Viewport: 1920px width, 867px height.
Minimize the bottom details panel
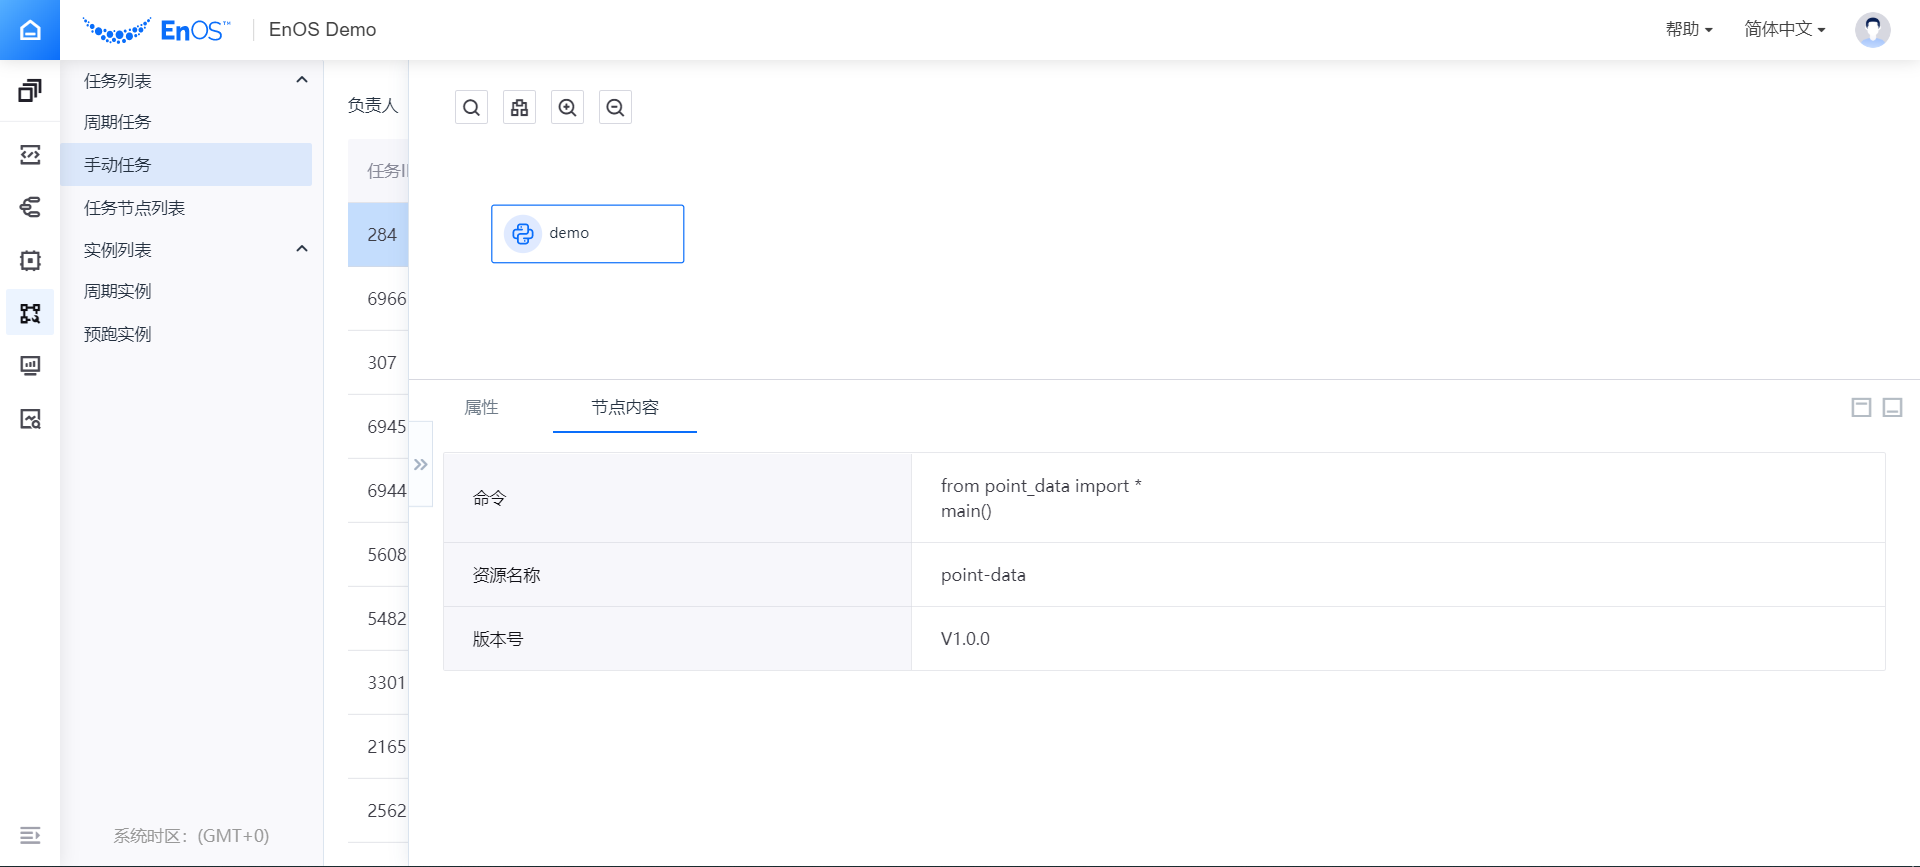point(1892,407)
